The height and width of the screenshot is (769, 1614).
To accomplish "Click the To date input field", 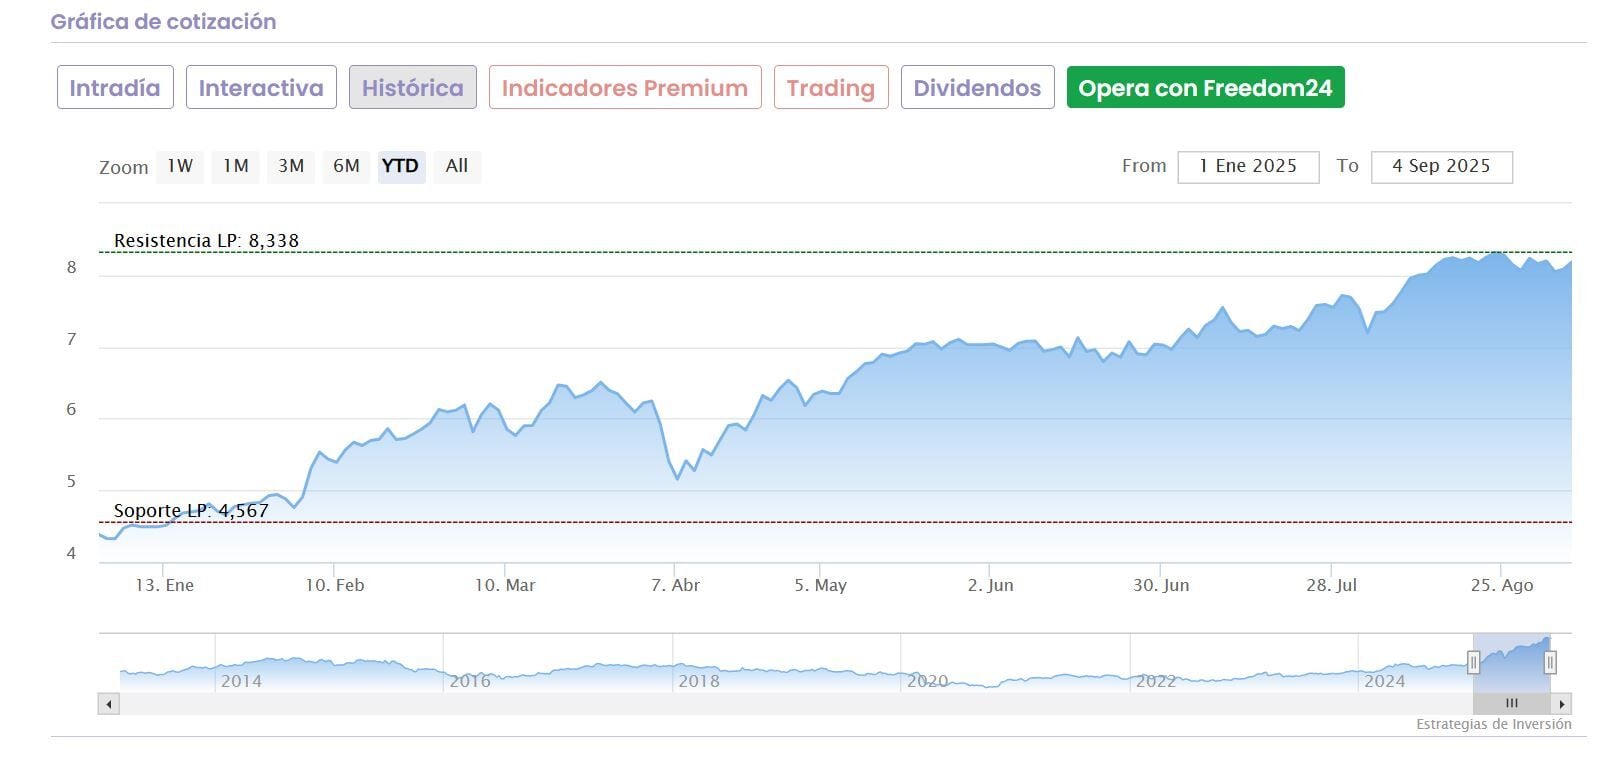I will (x=1441, y=167).
